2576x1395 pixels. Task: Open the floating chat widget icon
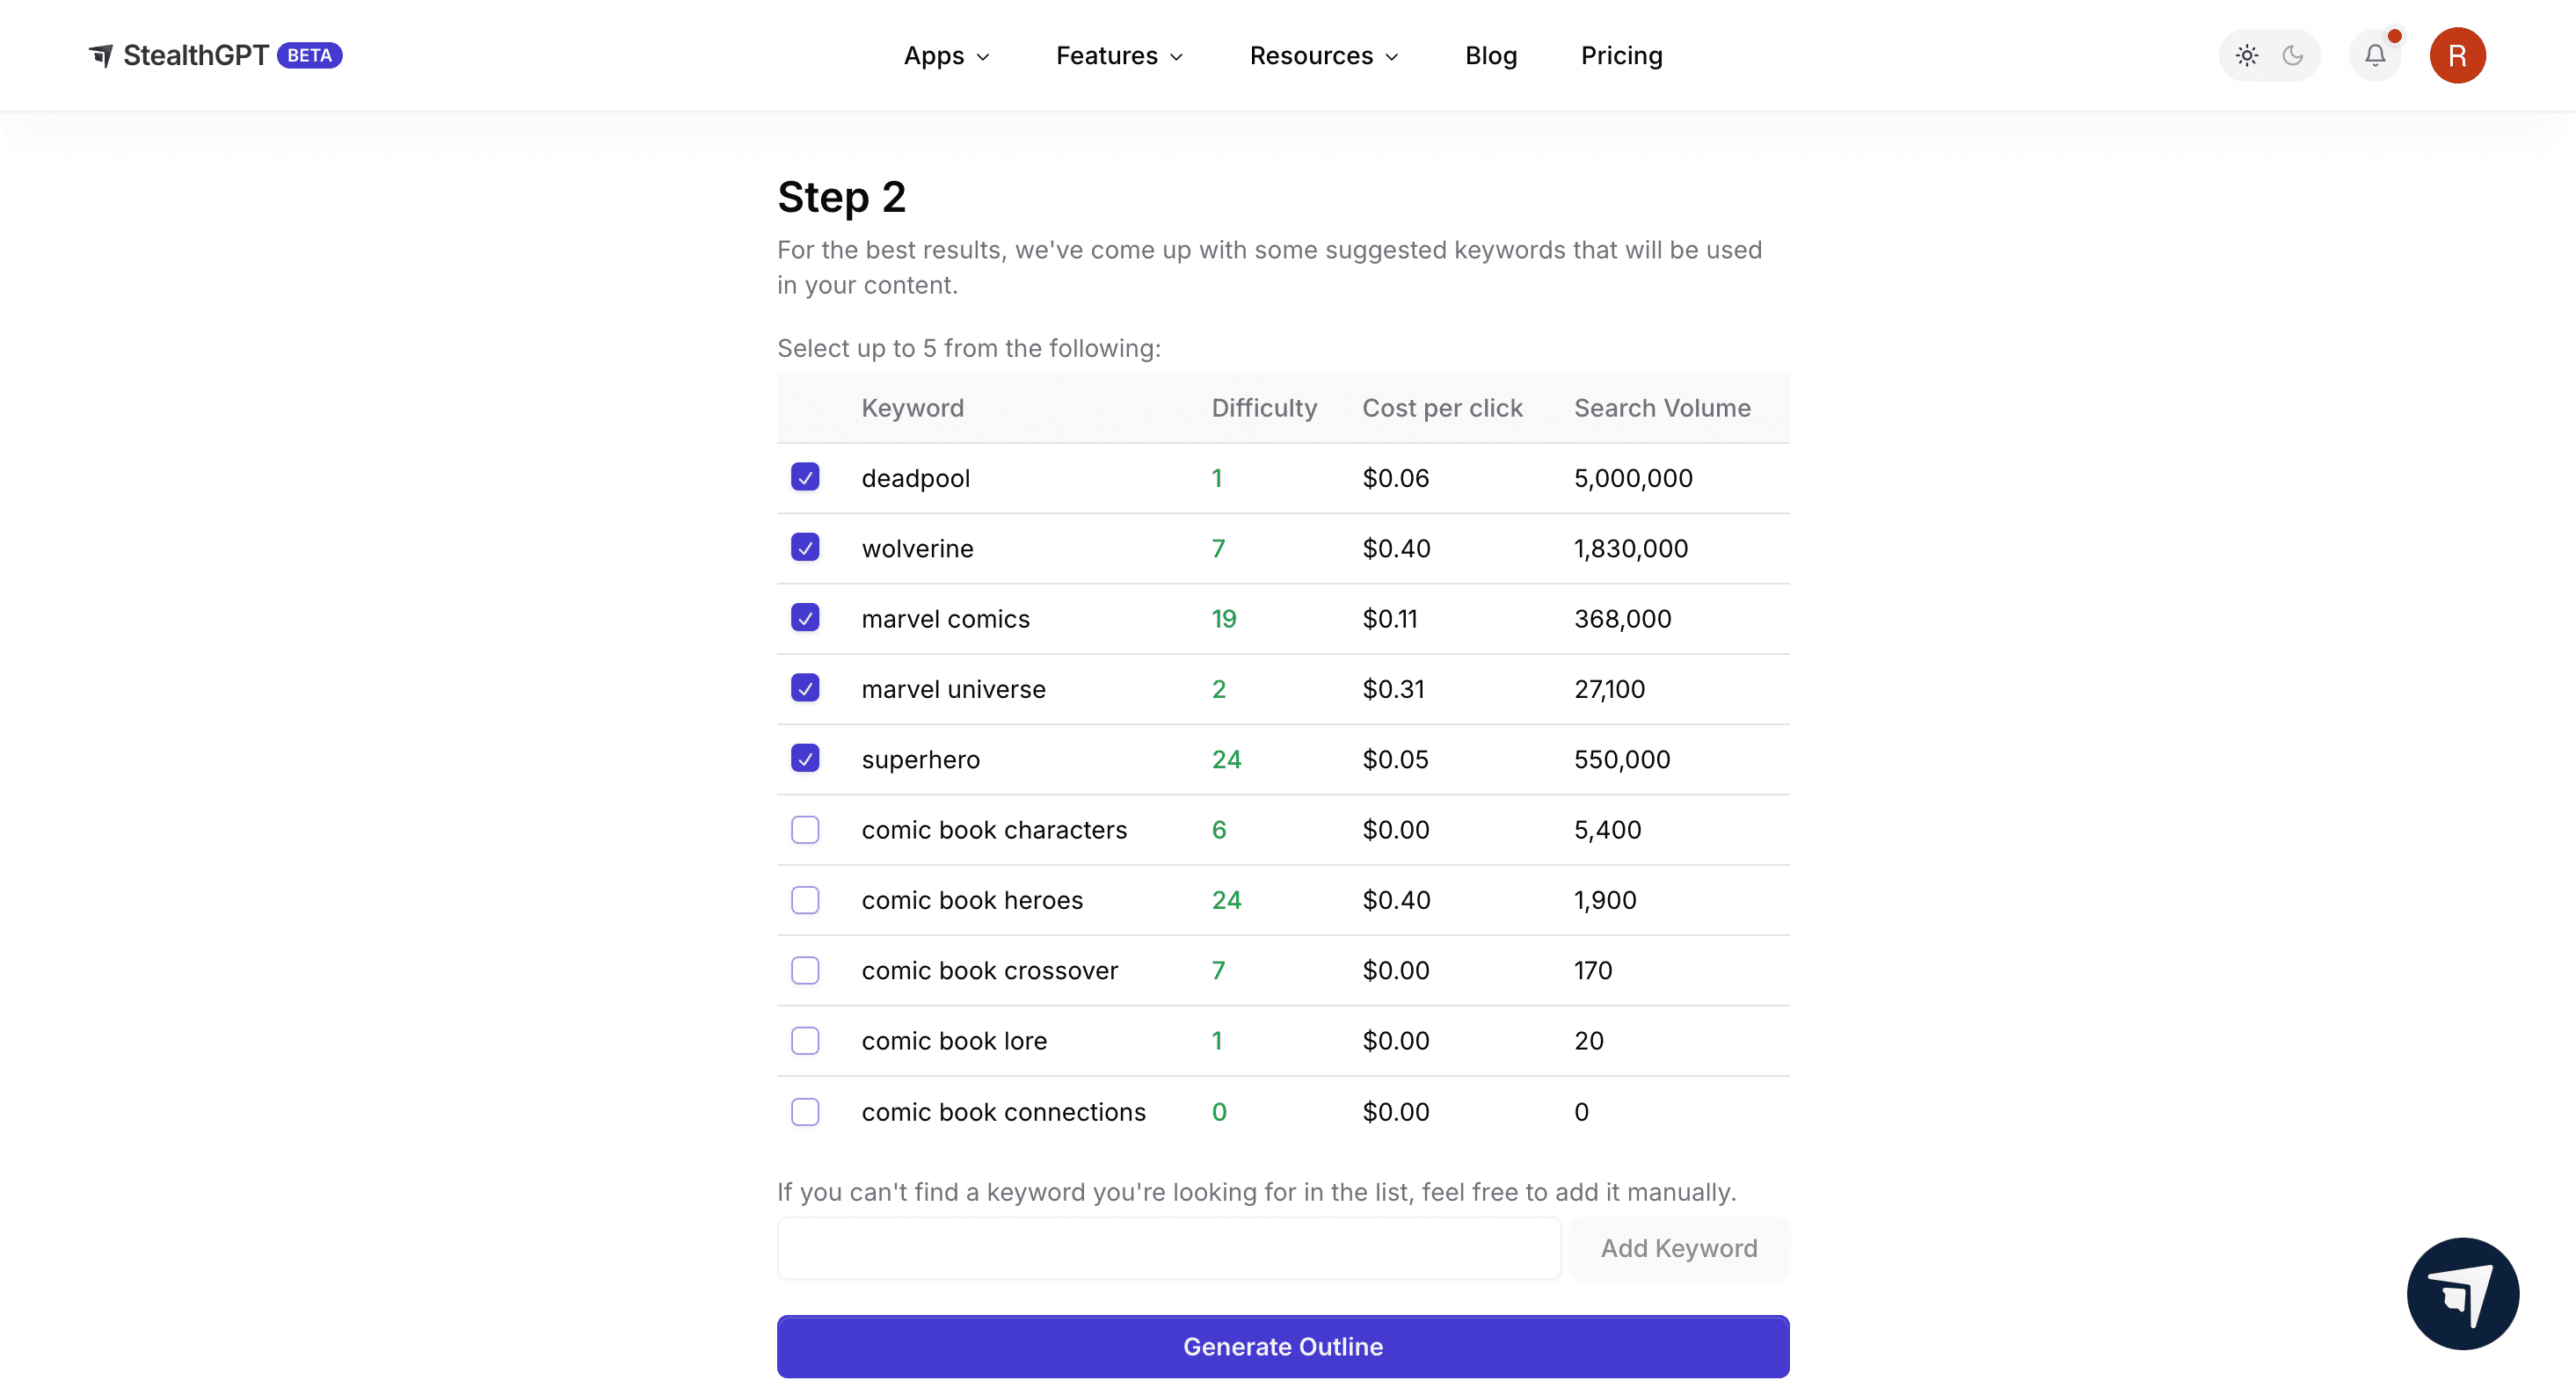tap(2462, 1293)
